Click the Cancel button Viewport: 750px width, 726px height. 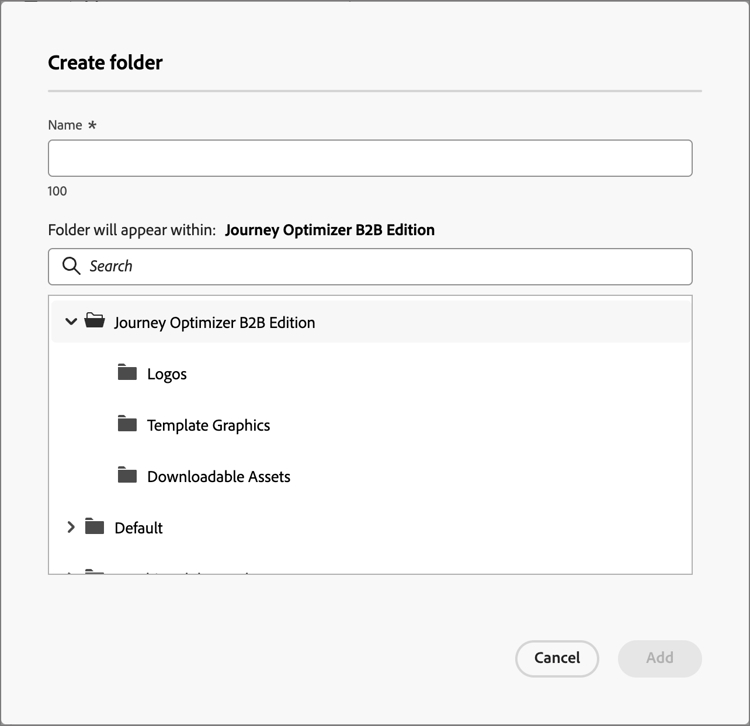(x=557, y=658)
